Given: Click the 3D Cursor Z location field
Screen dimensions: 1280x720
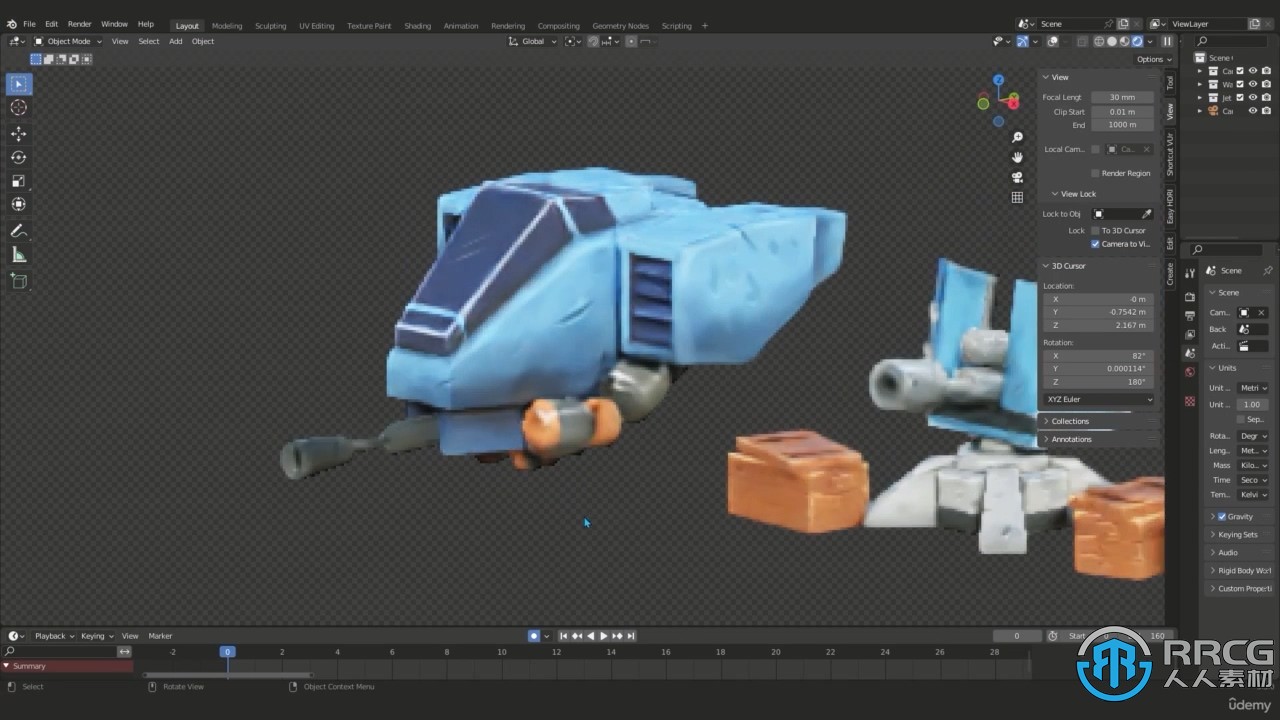Looking at the screenshot, I should coord(1098,326).
